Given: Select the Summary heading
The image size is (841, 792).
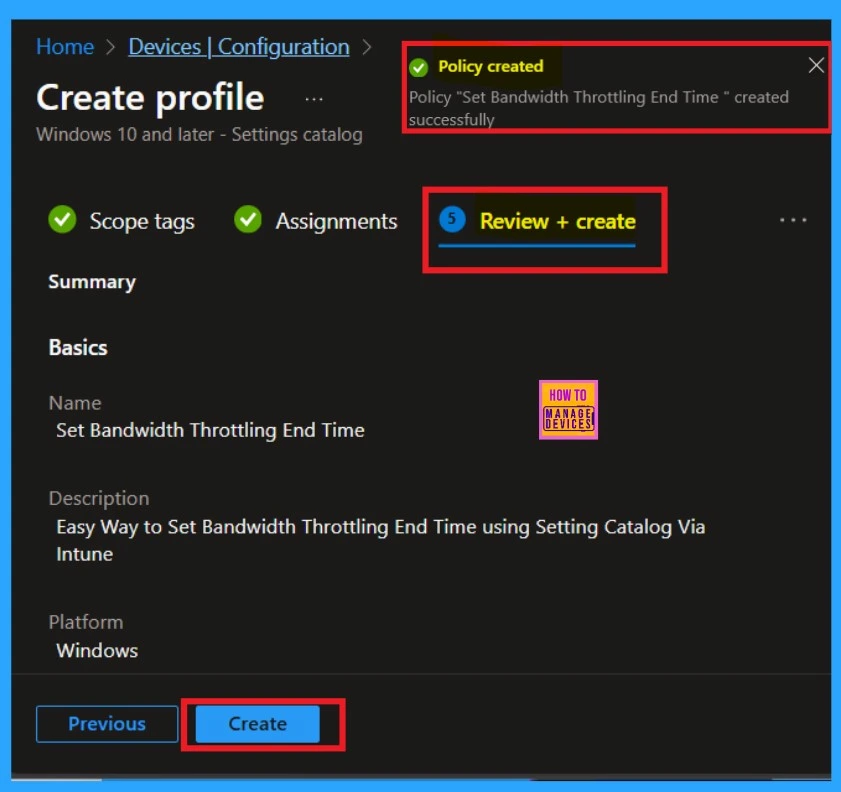Looking at the screenshot, I should click(x=92, y=282).
